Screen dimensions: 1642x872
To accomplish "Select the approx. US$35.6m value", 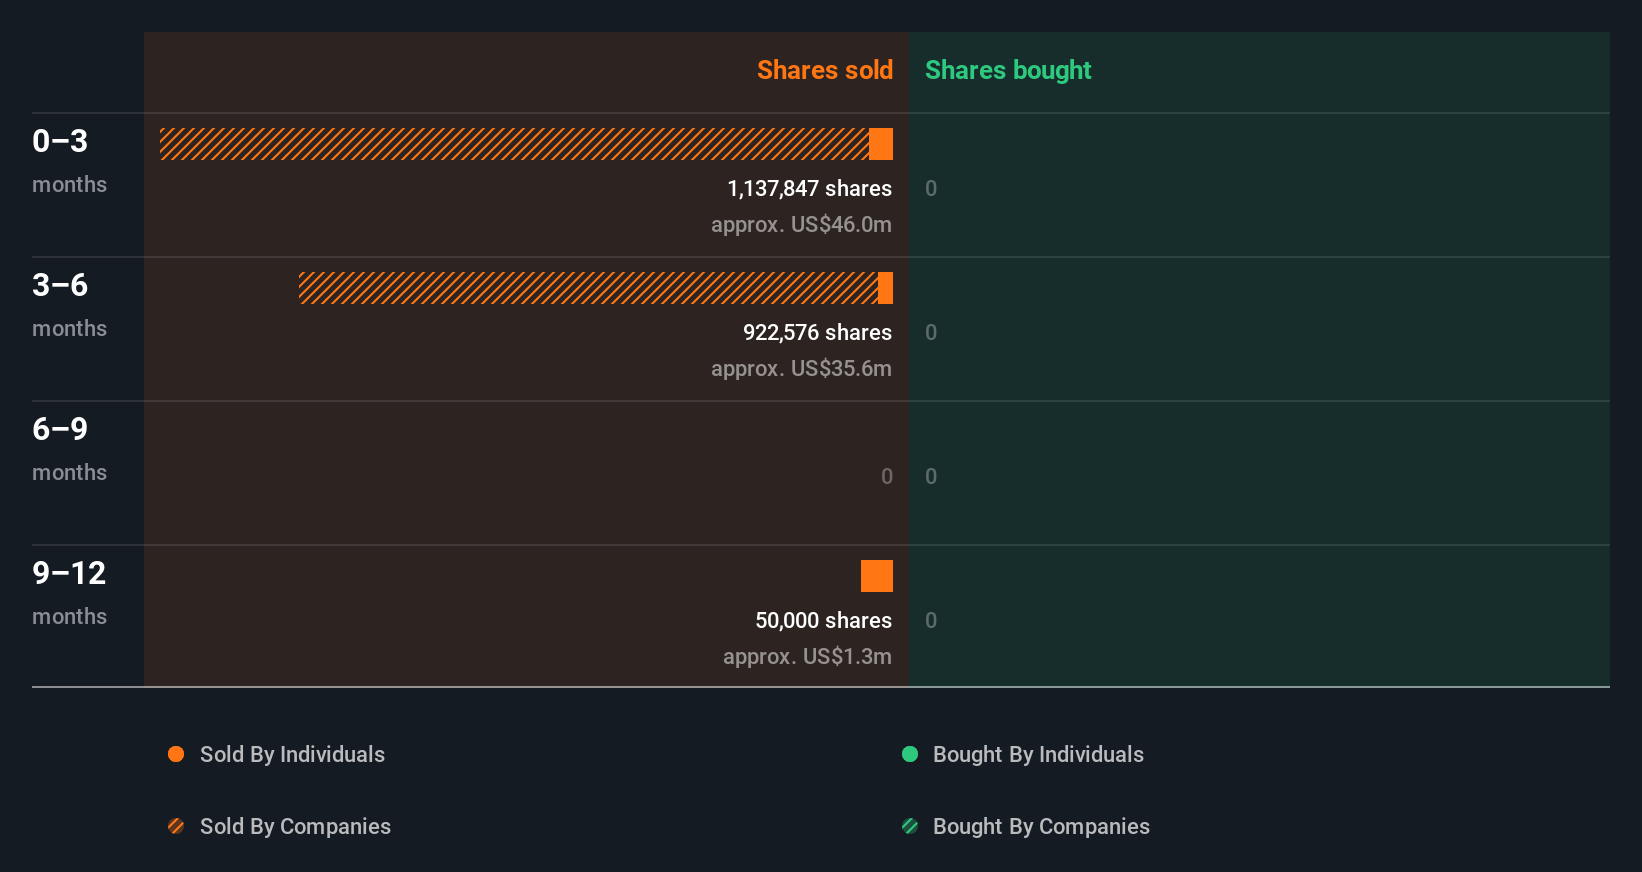I will [801, 368].
